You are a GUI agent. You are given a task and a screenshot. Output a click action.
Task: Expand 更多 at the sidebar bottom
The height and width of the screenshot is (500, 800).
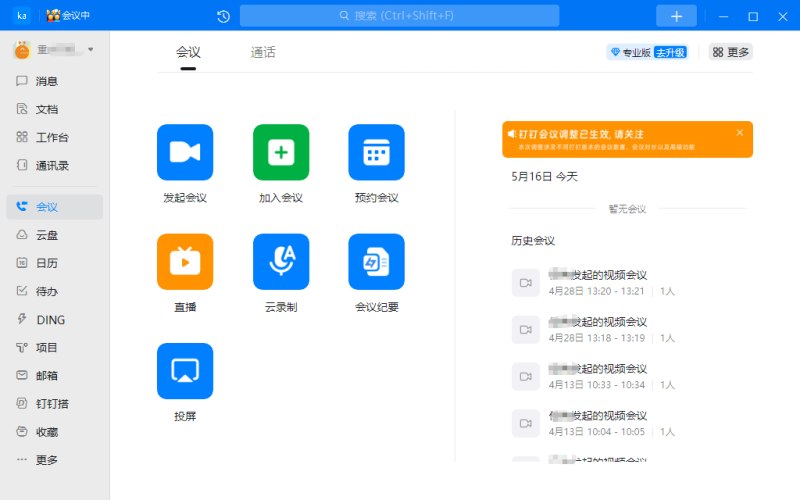click(55, 460)
